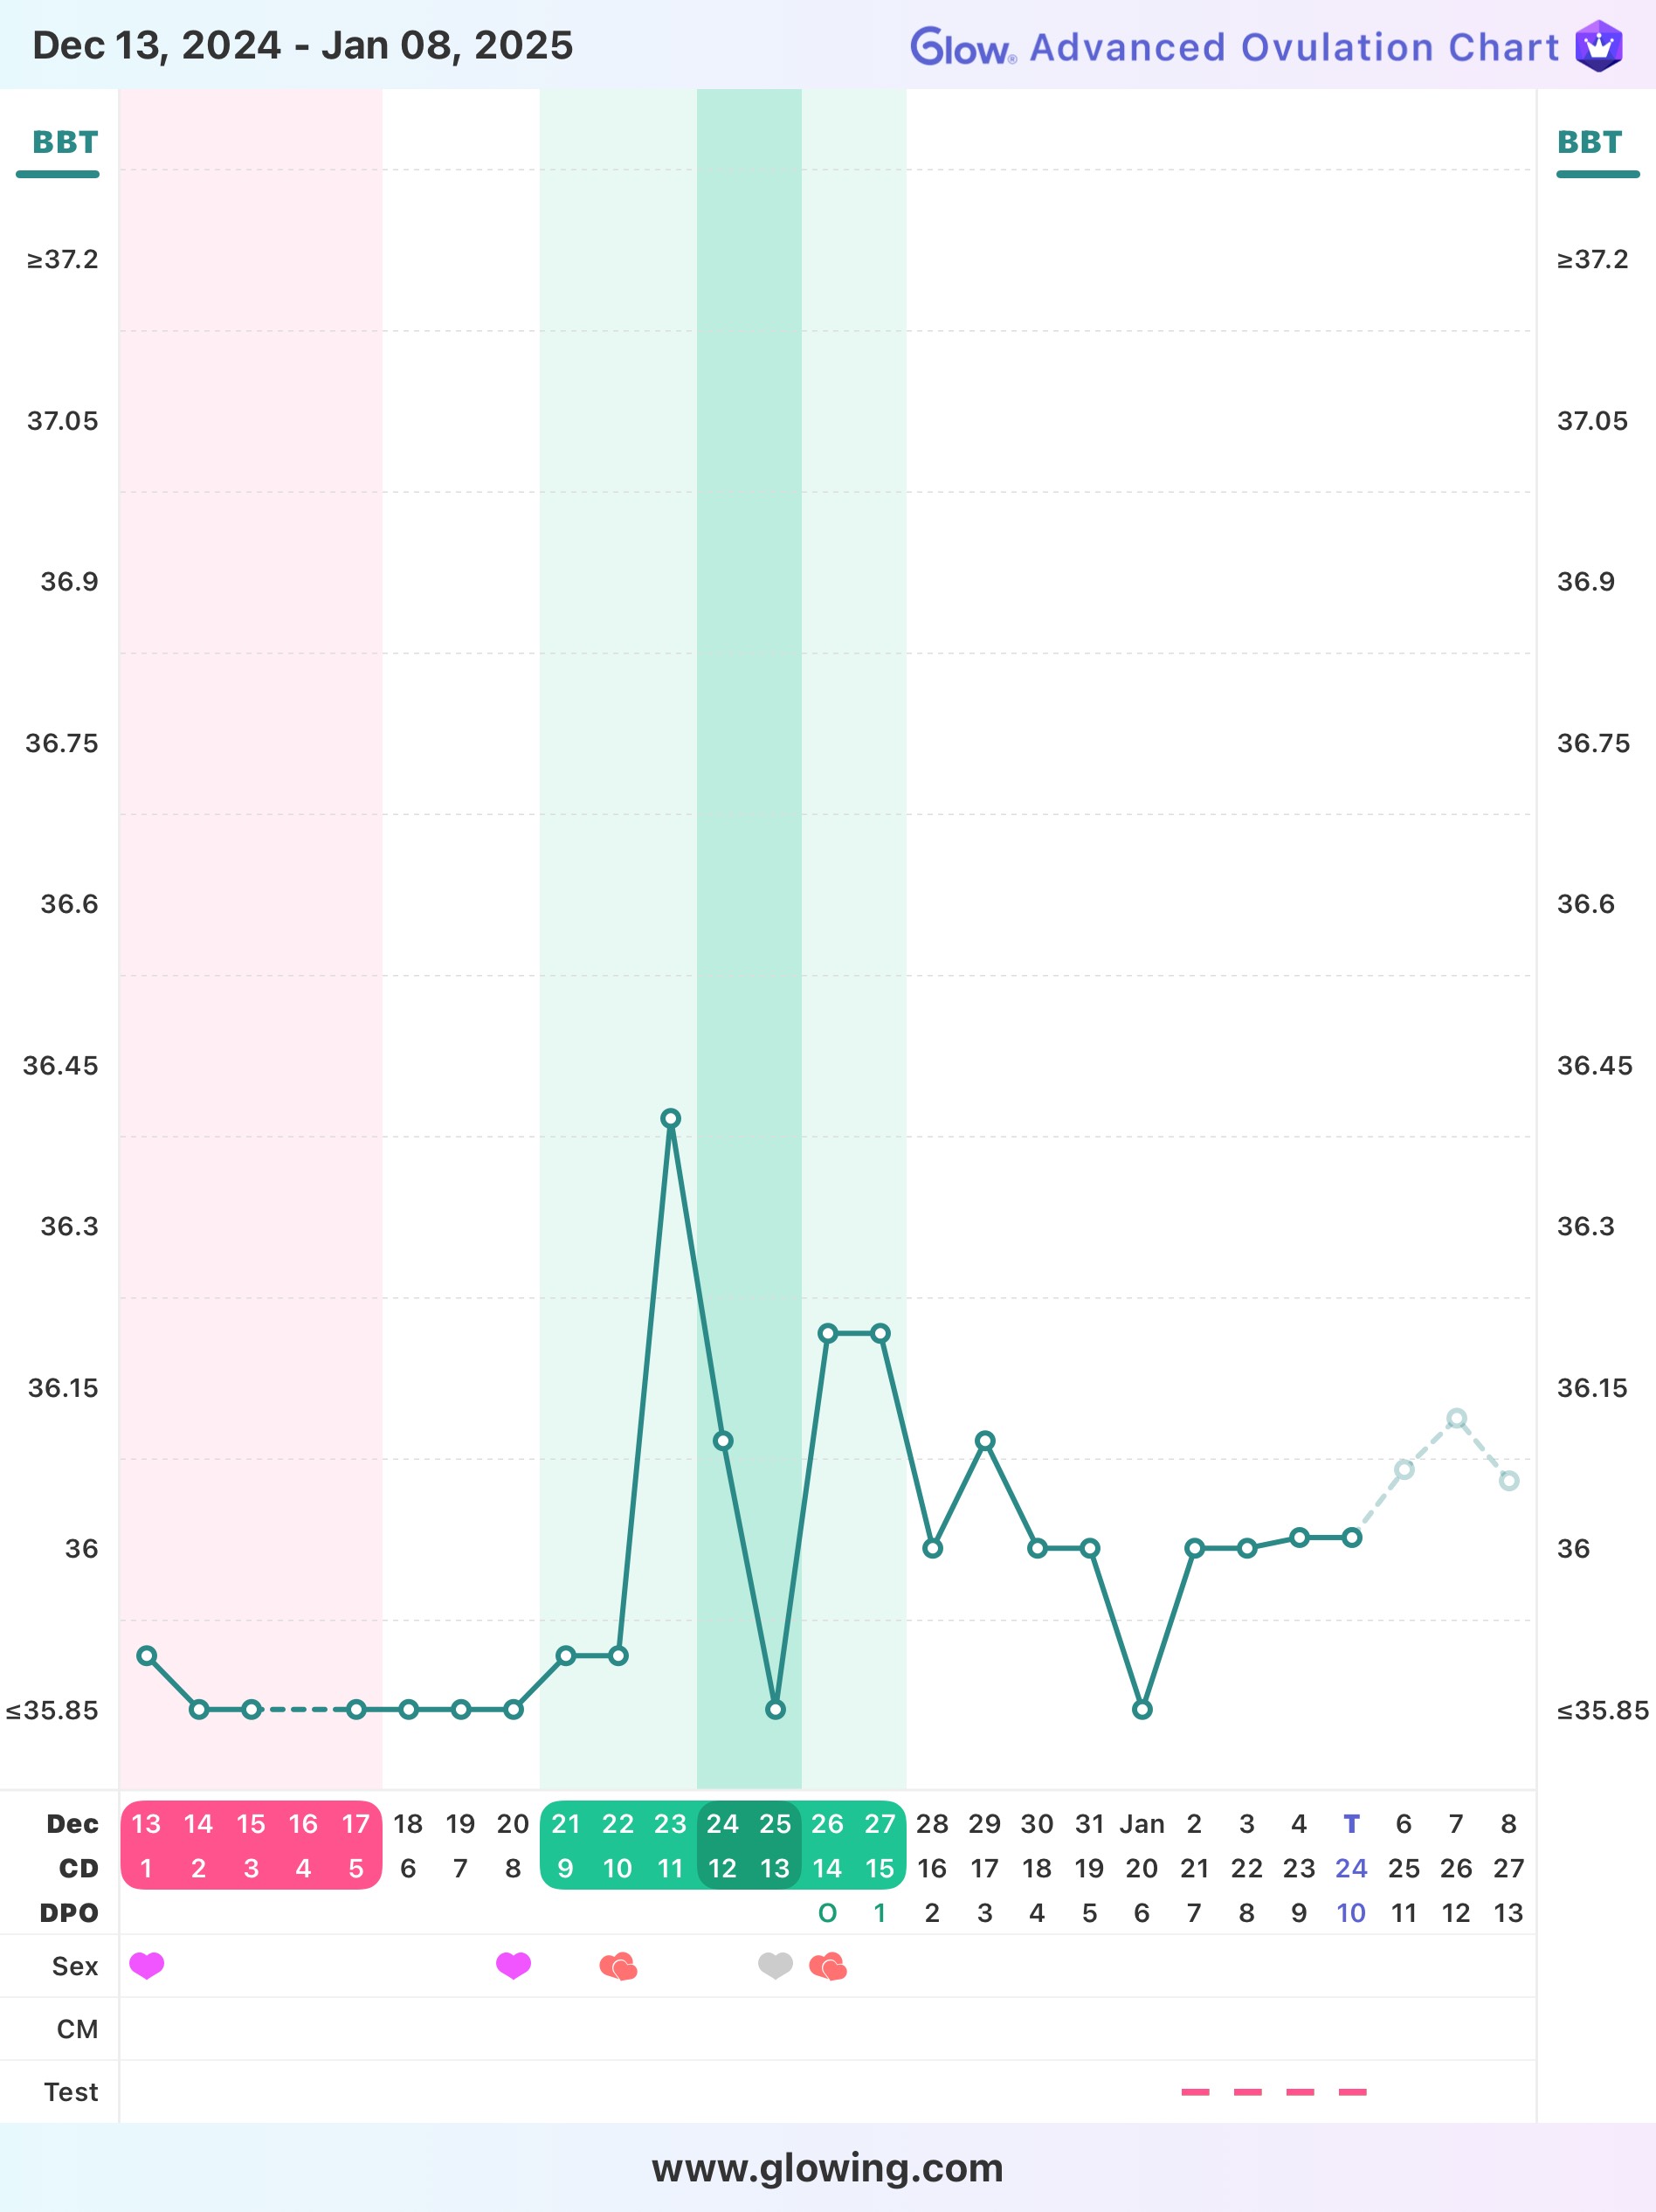Click the pink heart on Dec 13
This screenshot has height=2212, width=1656.
pyautogui.click(x=147, y=1965)
